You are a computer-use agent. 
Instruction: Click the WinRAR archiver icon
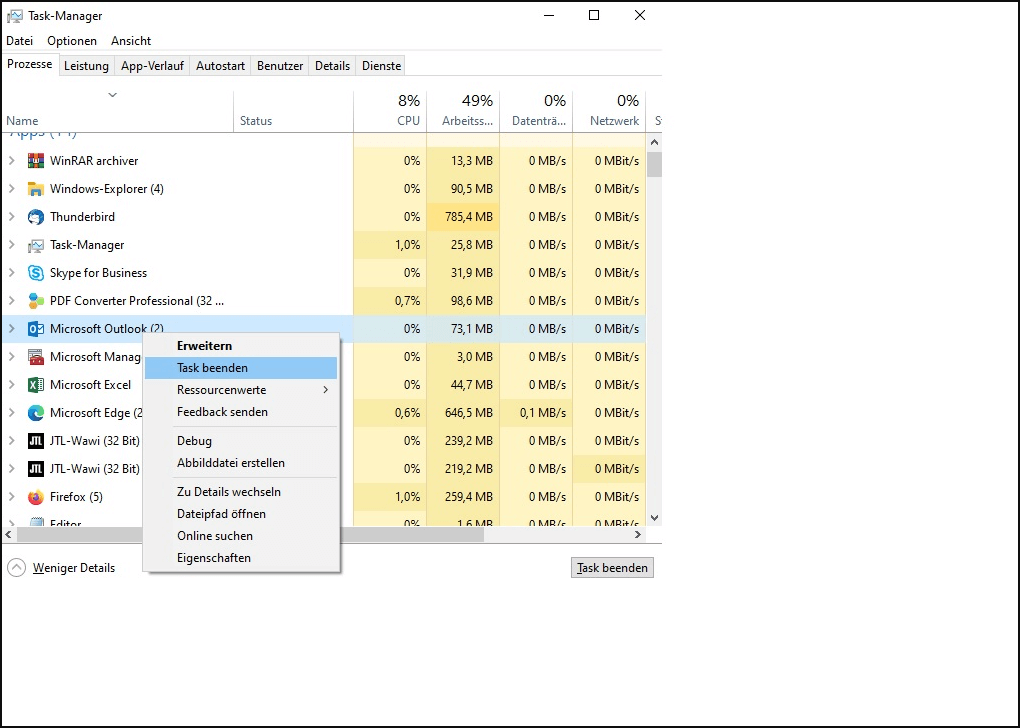[x=34, y=161]
